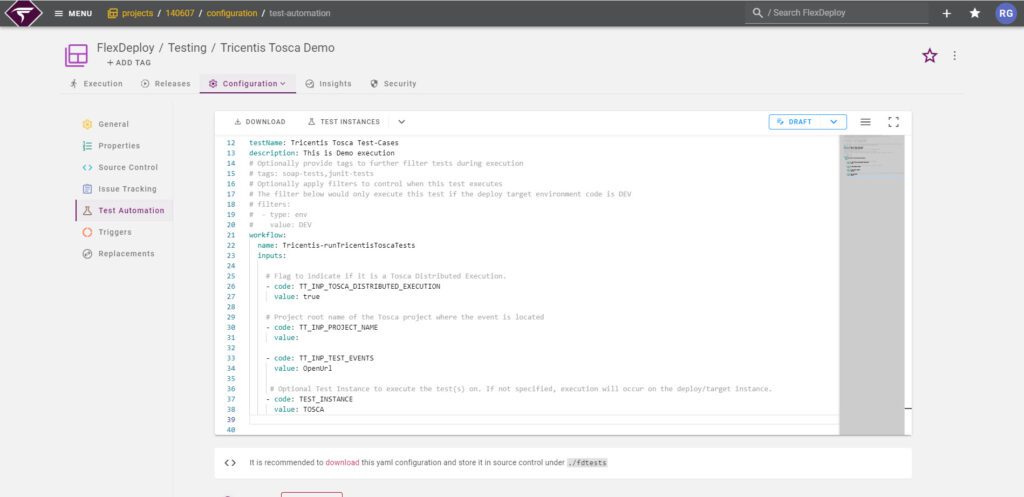This screenshot has height=497, width=1024.
Task: Click 'Tricentis-runTricentisToscaTests' name value
Action: point(349,246)
